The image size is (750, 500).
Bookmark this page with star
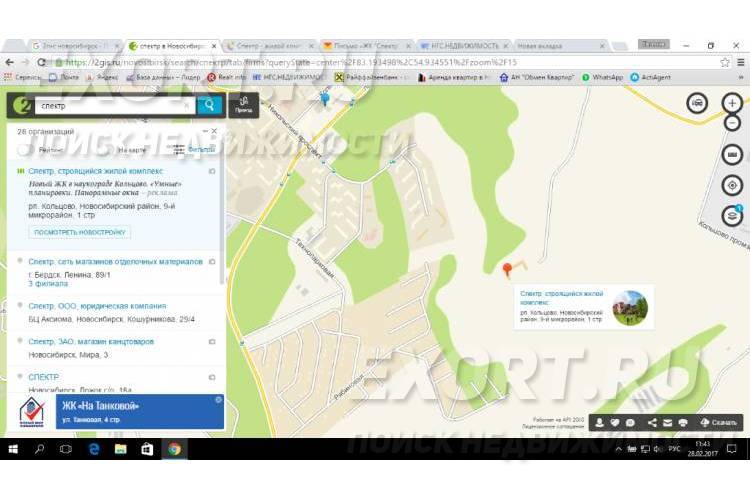point(725,63)
